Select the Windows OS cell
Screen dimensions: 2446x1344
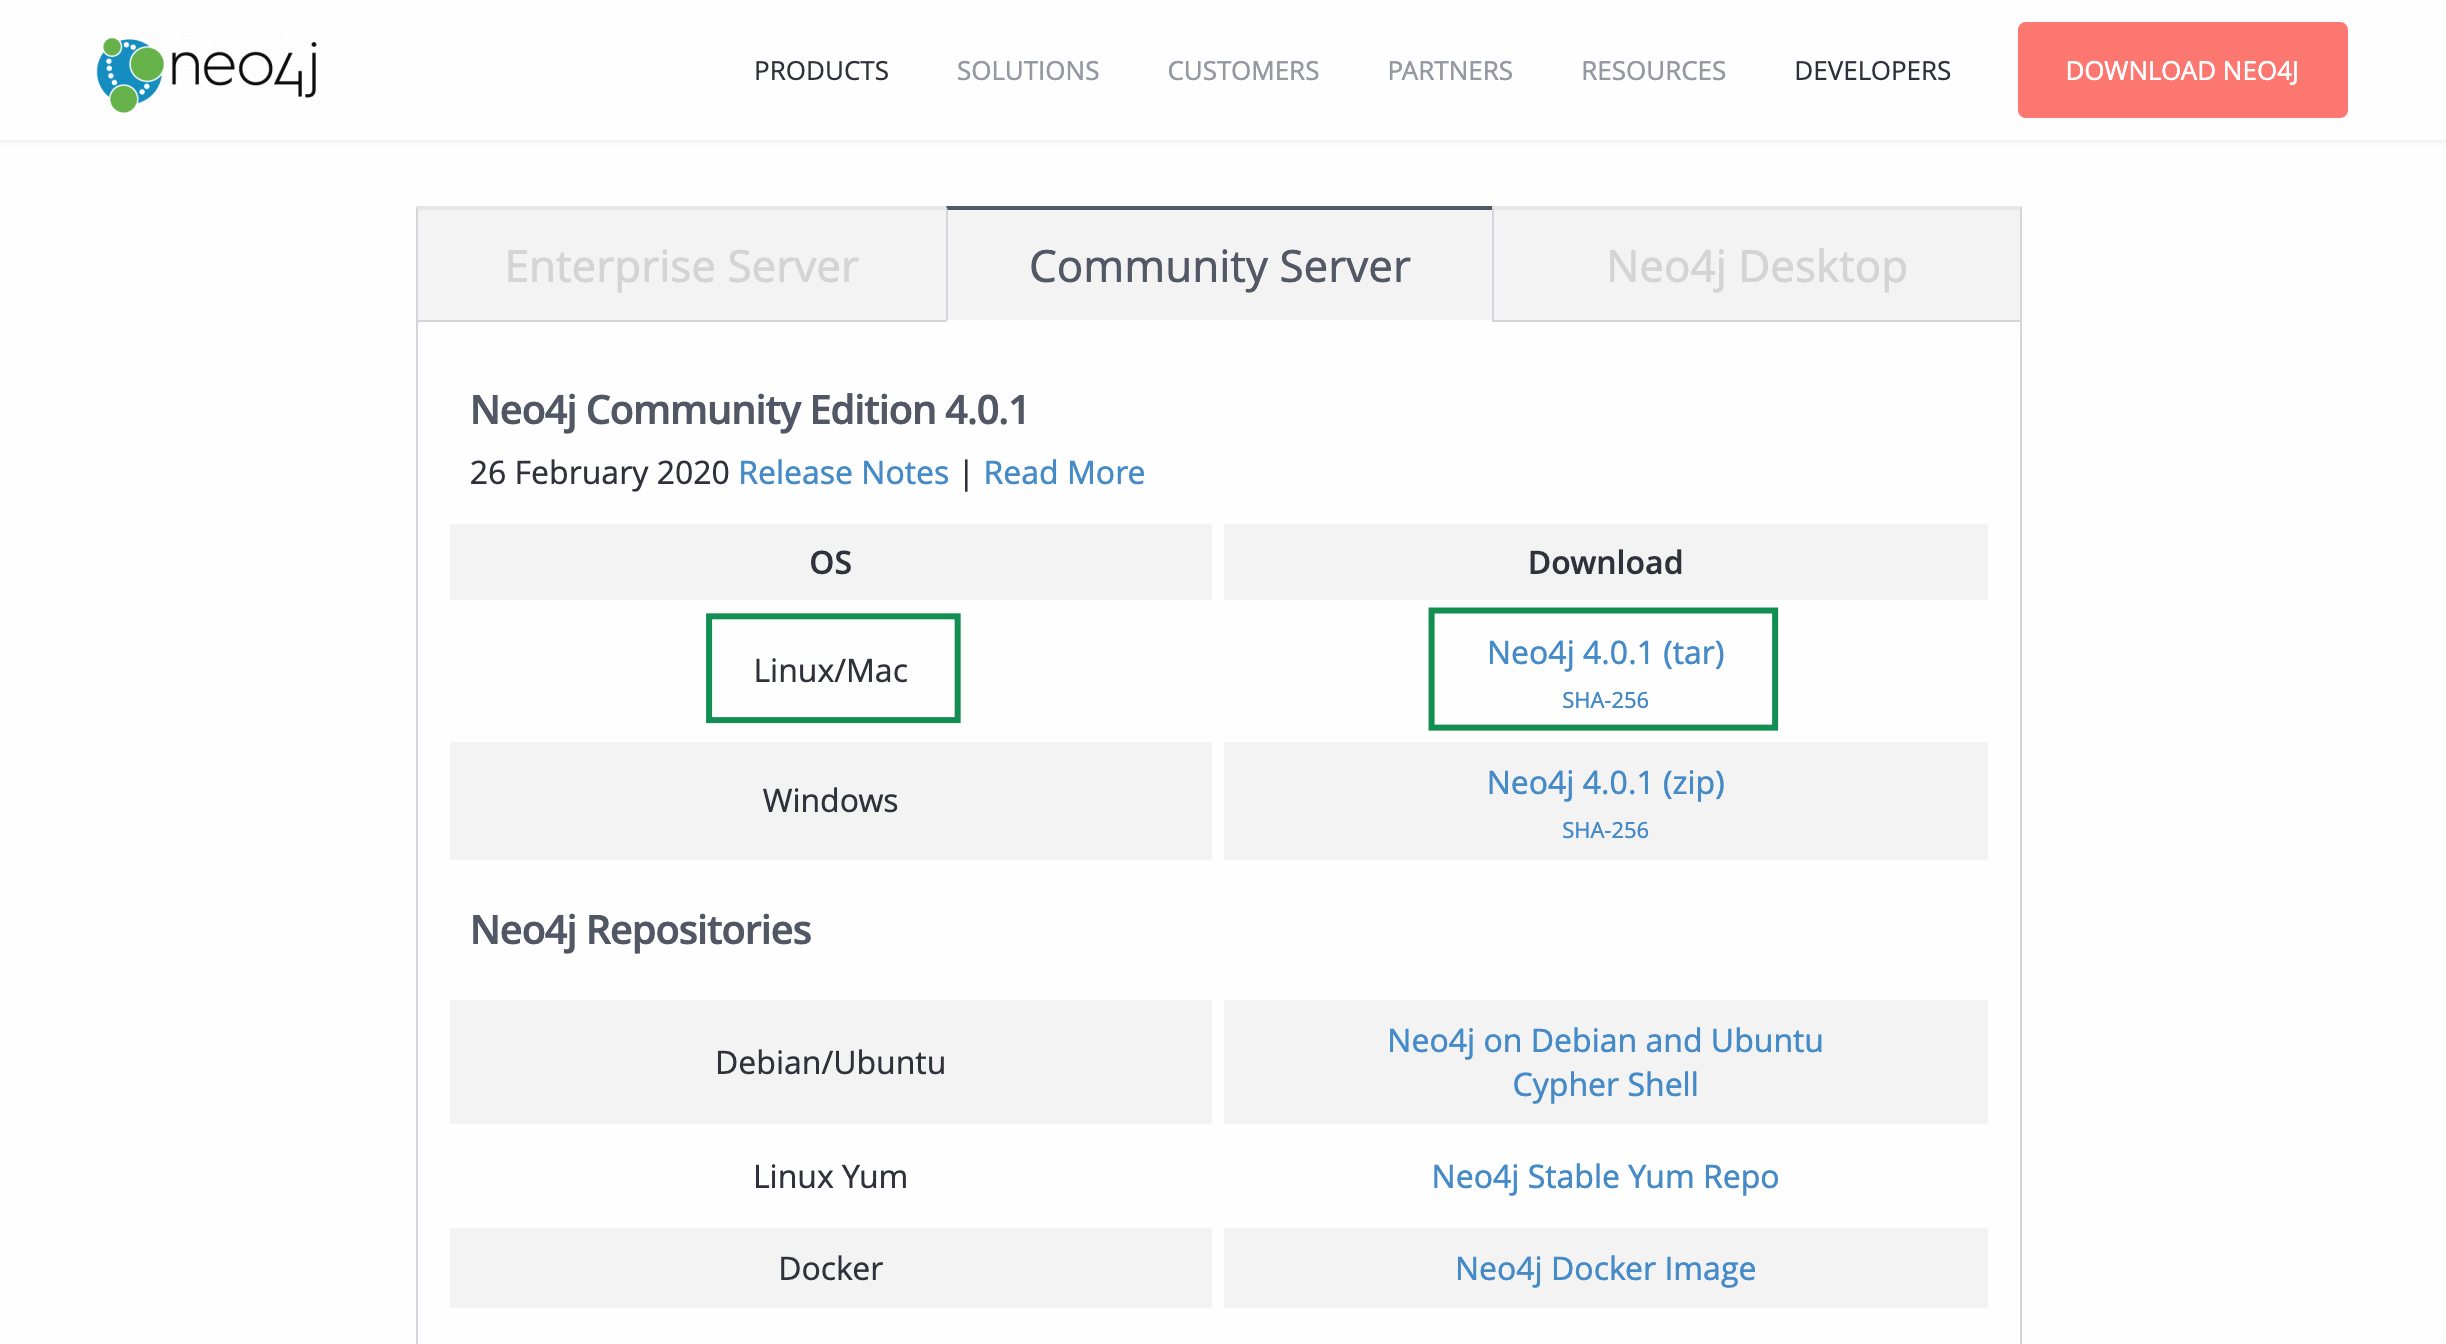point(831,800)
